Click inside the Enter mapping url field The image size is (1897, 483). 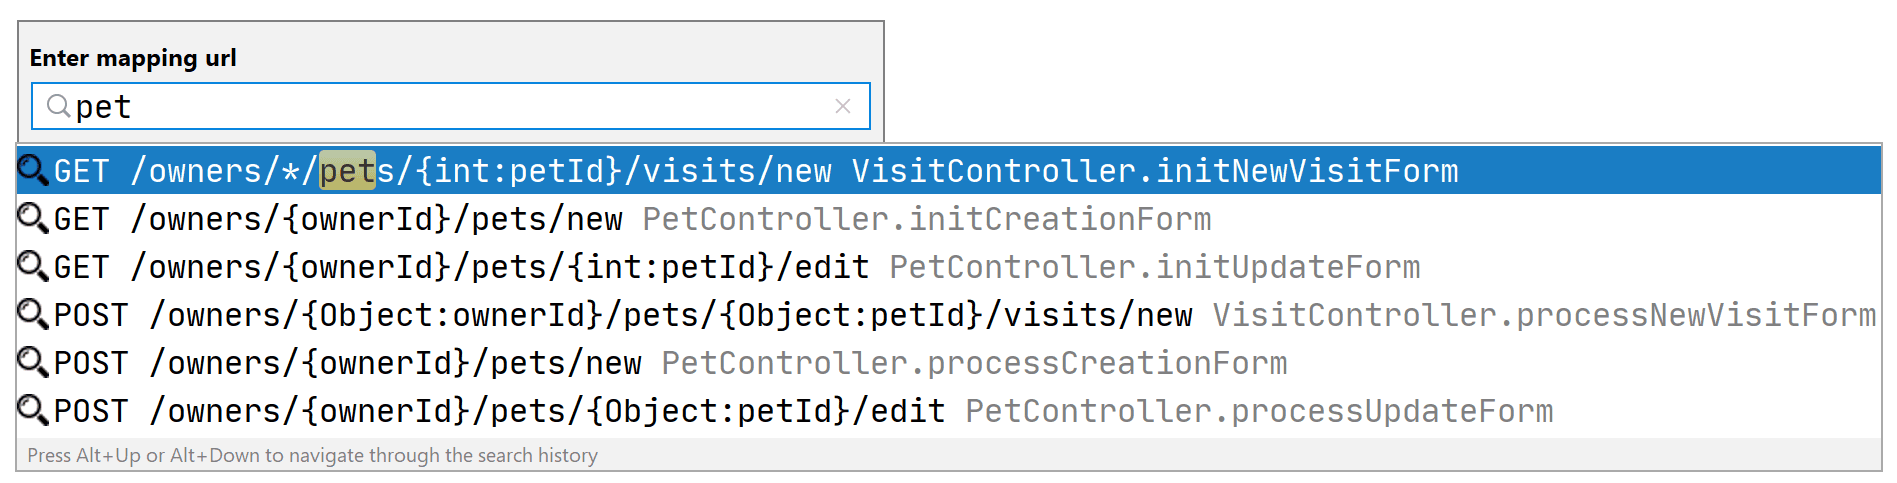450,106
